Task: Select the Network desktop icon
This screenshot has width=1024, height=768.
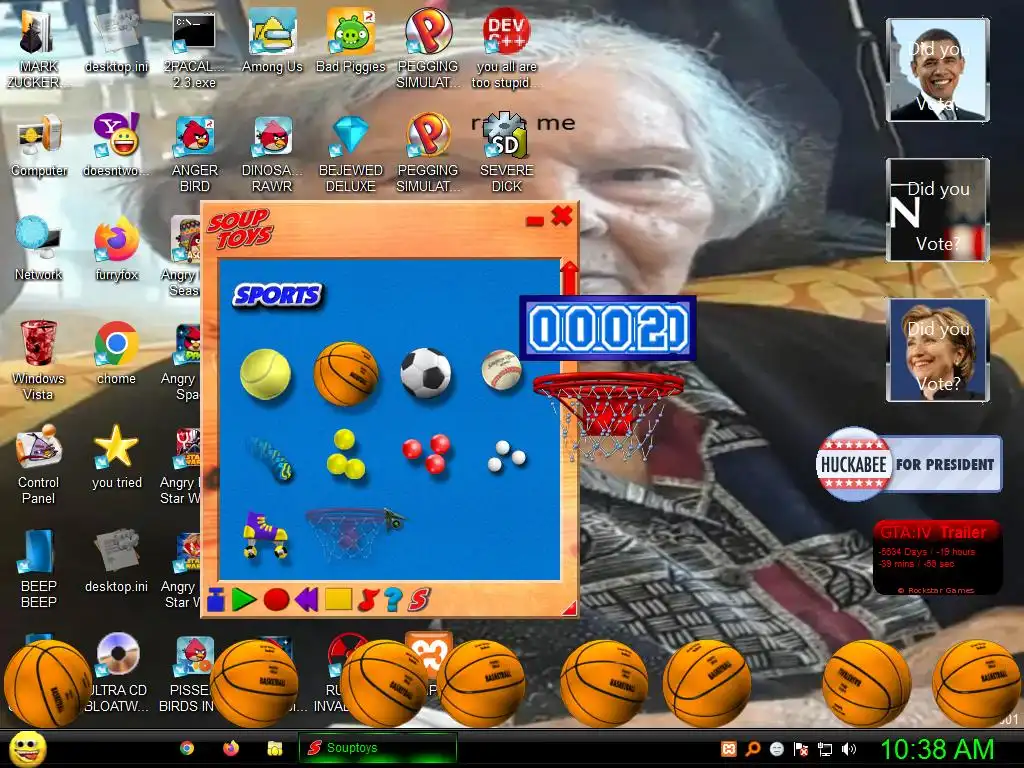Action: (x=39, y=249)
